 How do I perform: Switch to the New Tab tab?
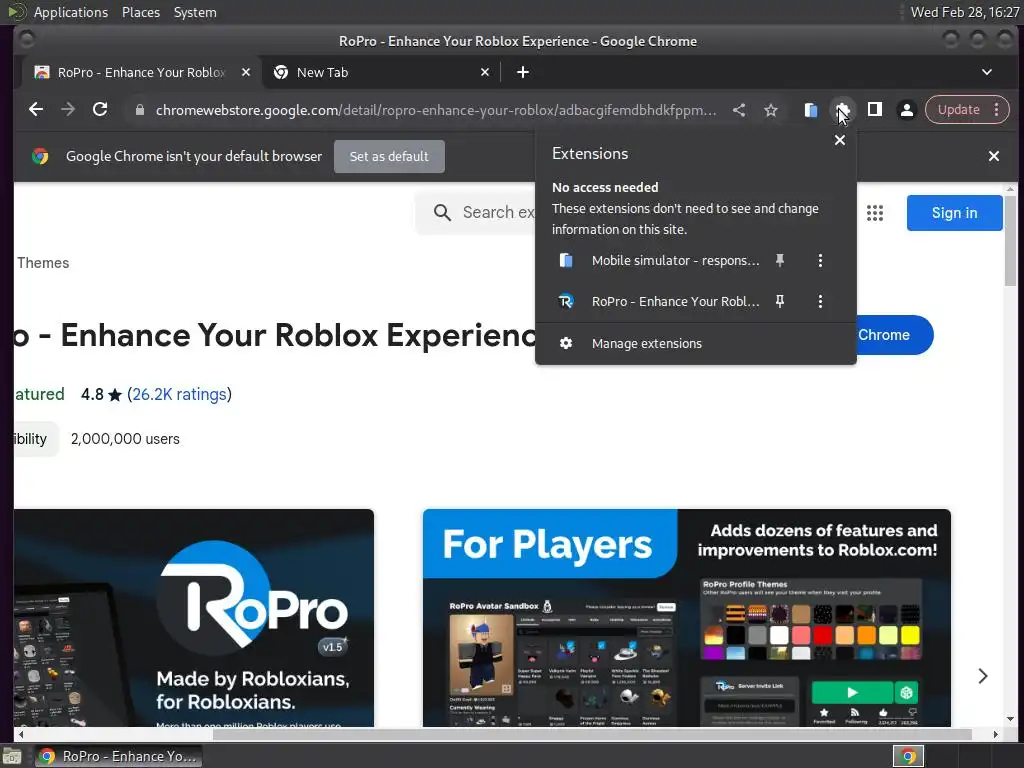tap(382, 72)
